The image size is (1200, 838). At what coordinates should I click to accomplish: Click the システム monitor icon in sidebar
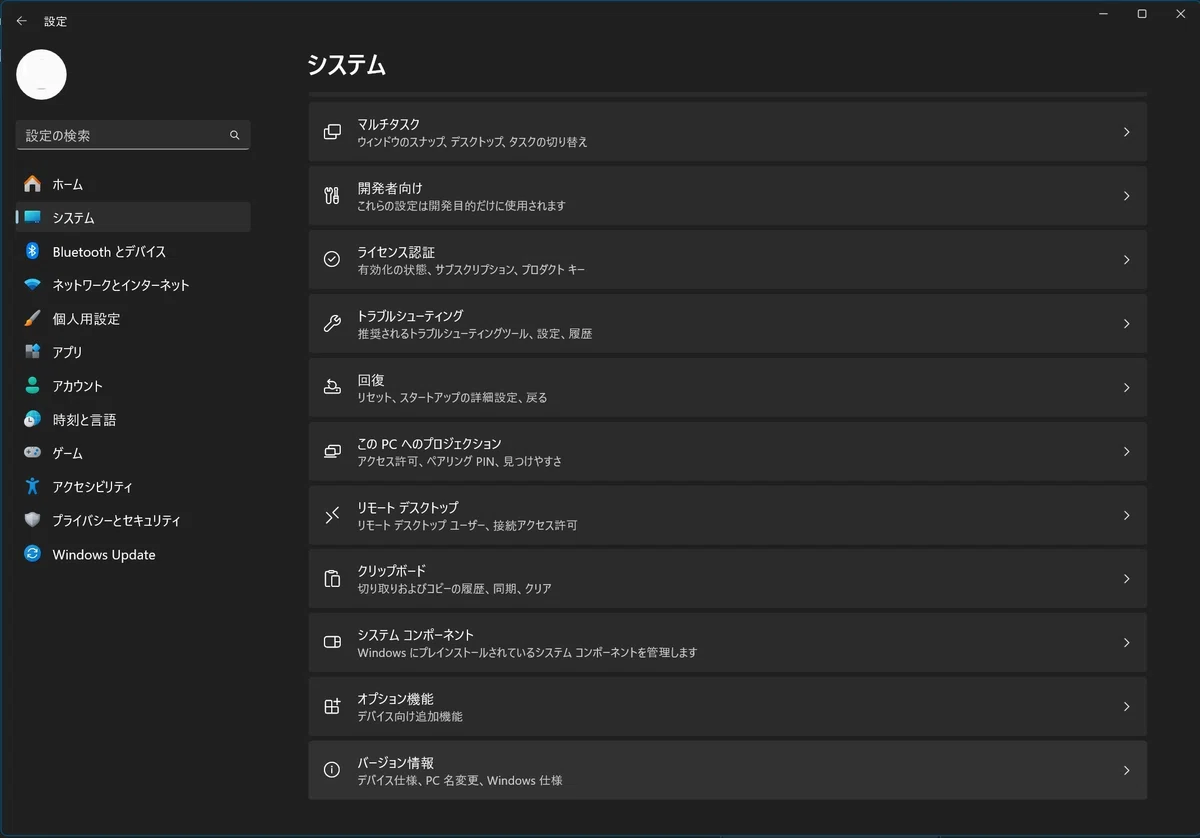click(x=33, y=217)
